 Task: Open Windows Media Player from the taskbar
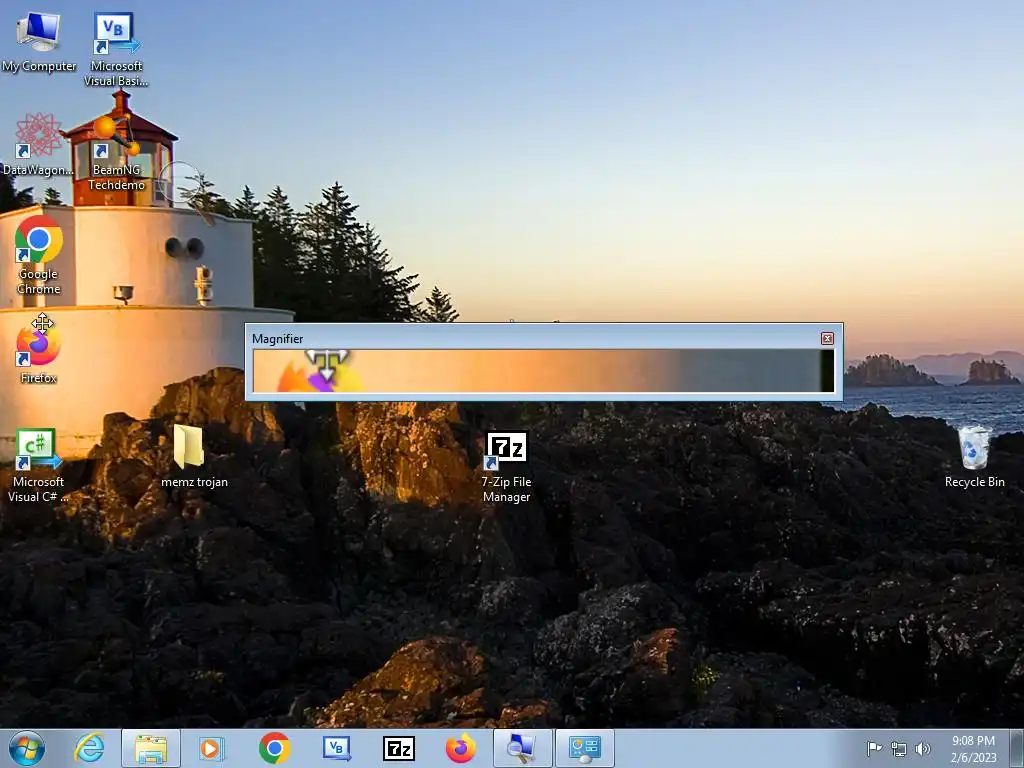(x=212, y=748)
